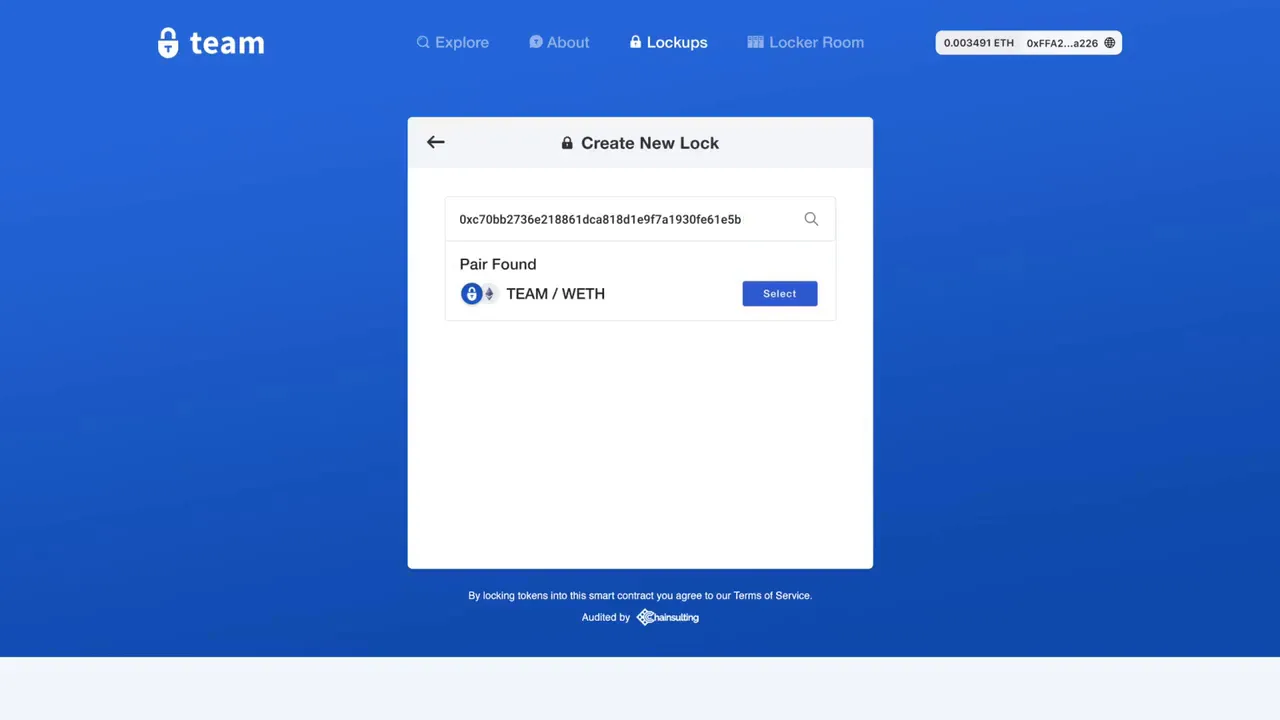Click the Pair Found label

pyautogui.click(x=498, y=264)
